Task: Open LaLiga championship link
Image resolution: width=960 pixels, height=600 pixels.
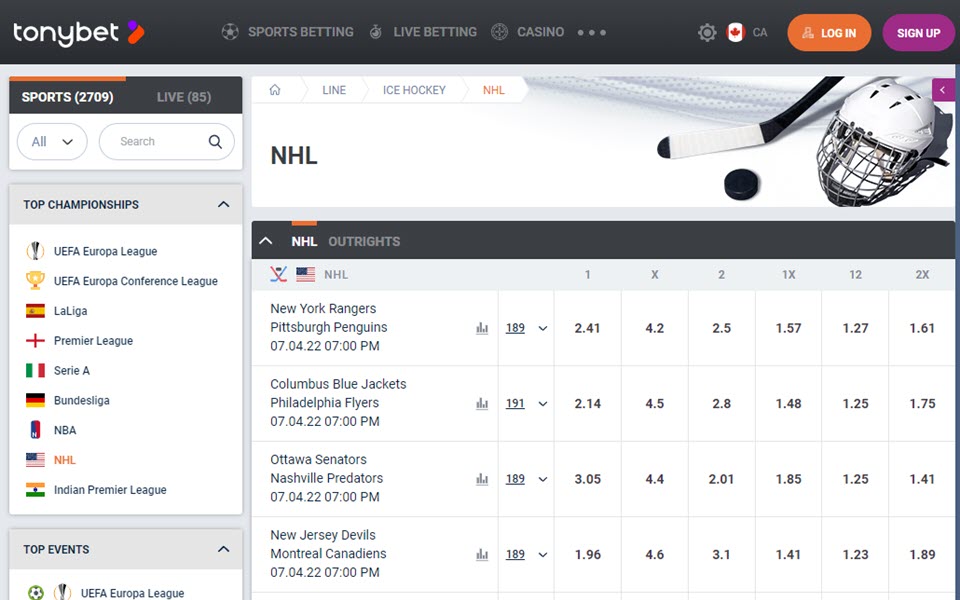Action: pyautogui.click(x=70, y=310)
